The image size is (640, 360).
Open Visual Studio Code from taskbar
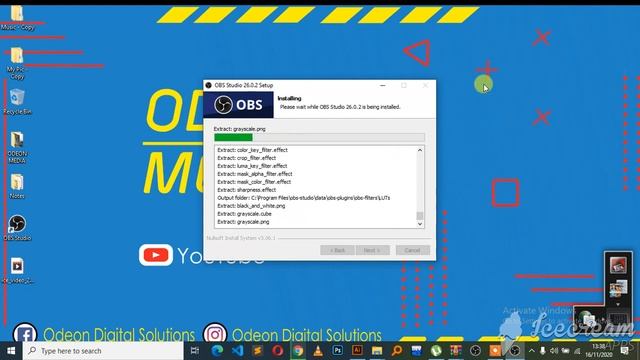237,351
